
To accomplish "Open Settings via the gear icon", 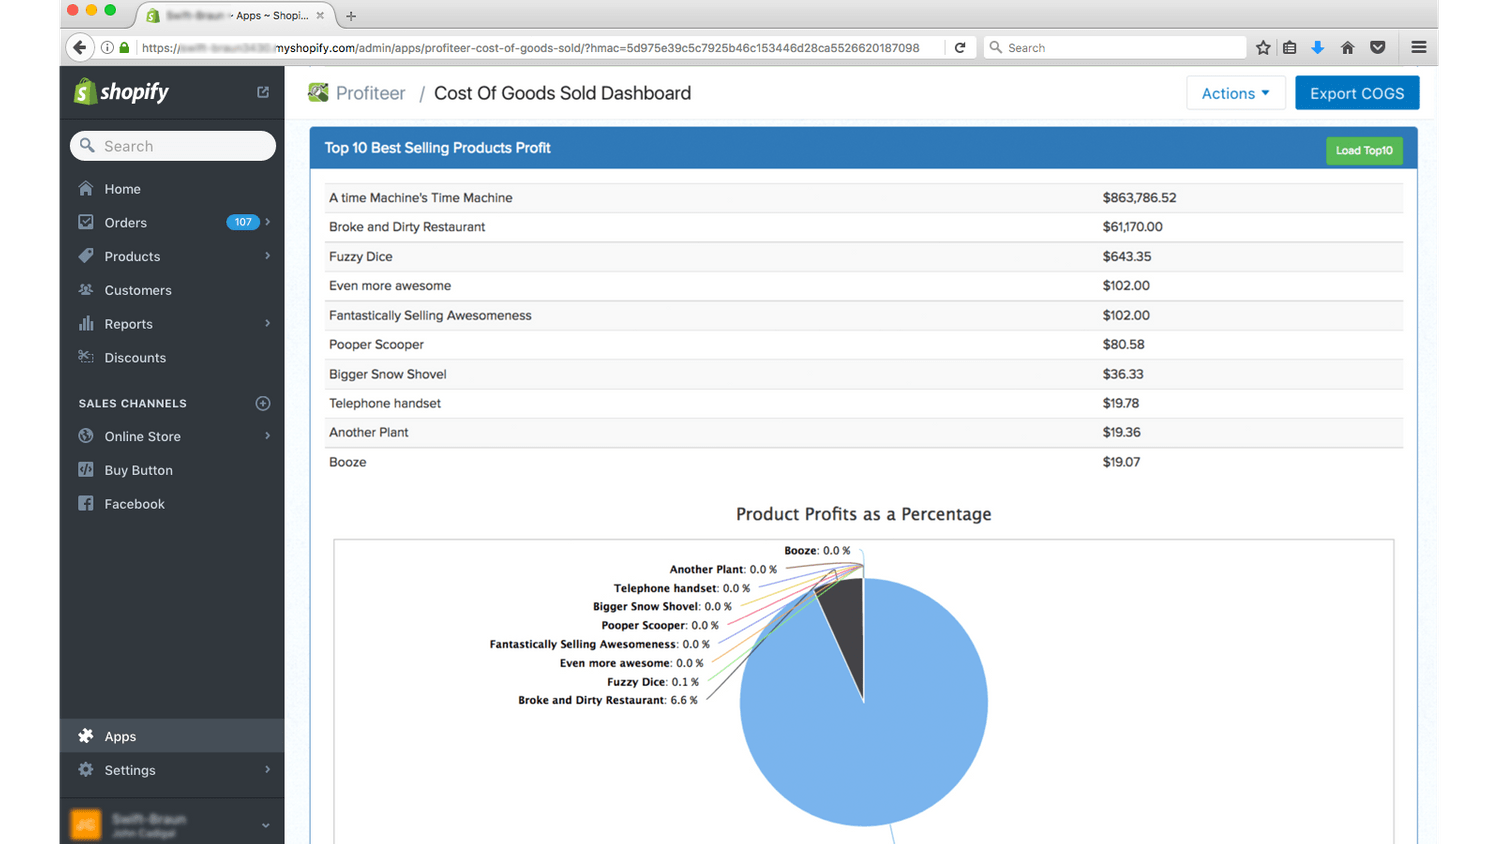I will pyautogui.click(x=85, y=770).
